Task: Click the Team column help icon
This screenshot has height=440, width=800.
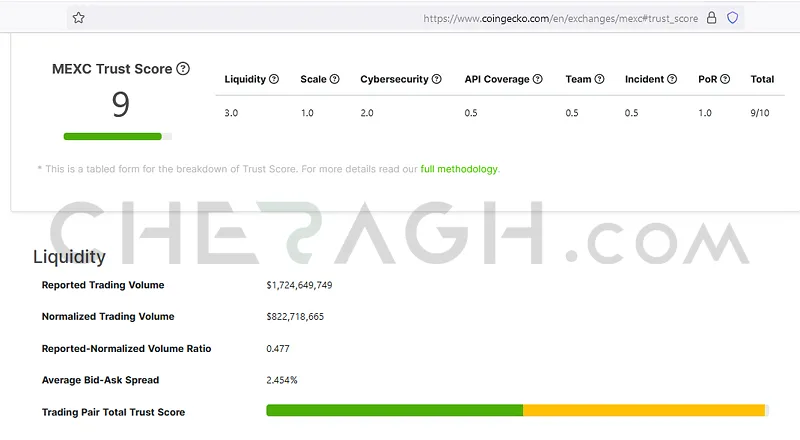Action: [x=600, y=79]
